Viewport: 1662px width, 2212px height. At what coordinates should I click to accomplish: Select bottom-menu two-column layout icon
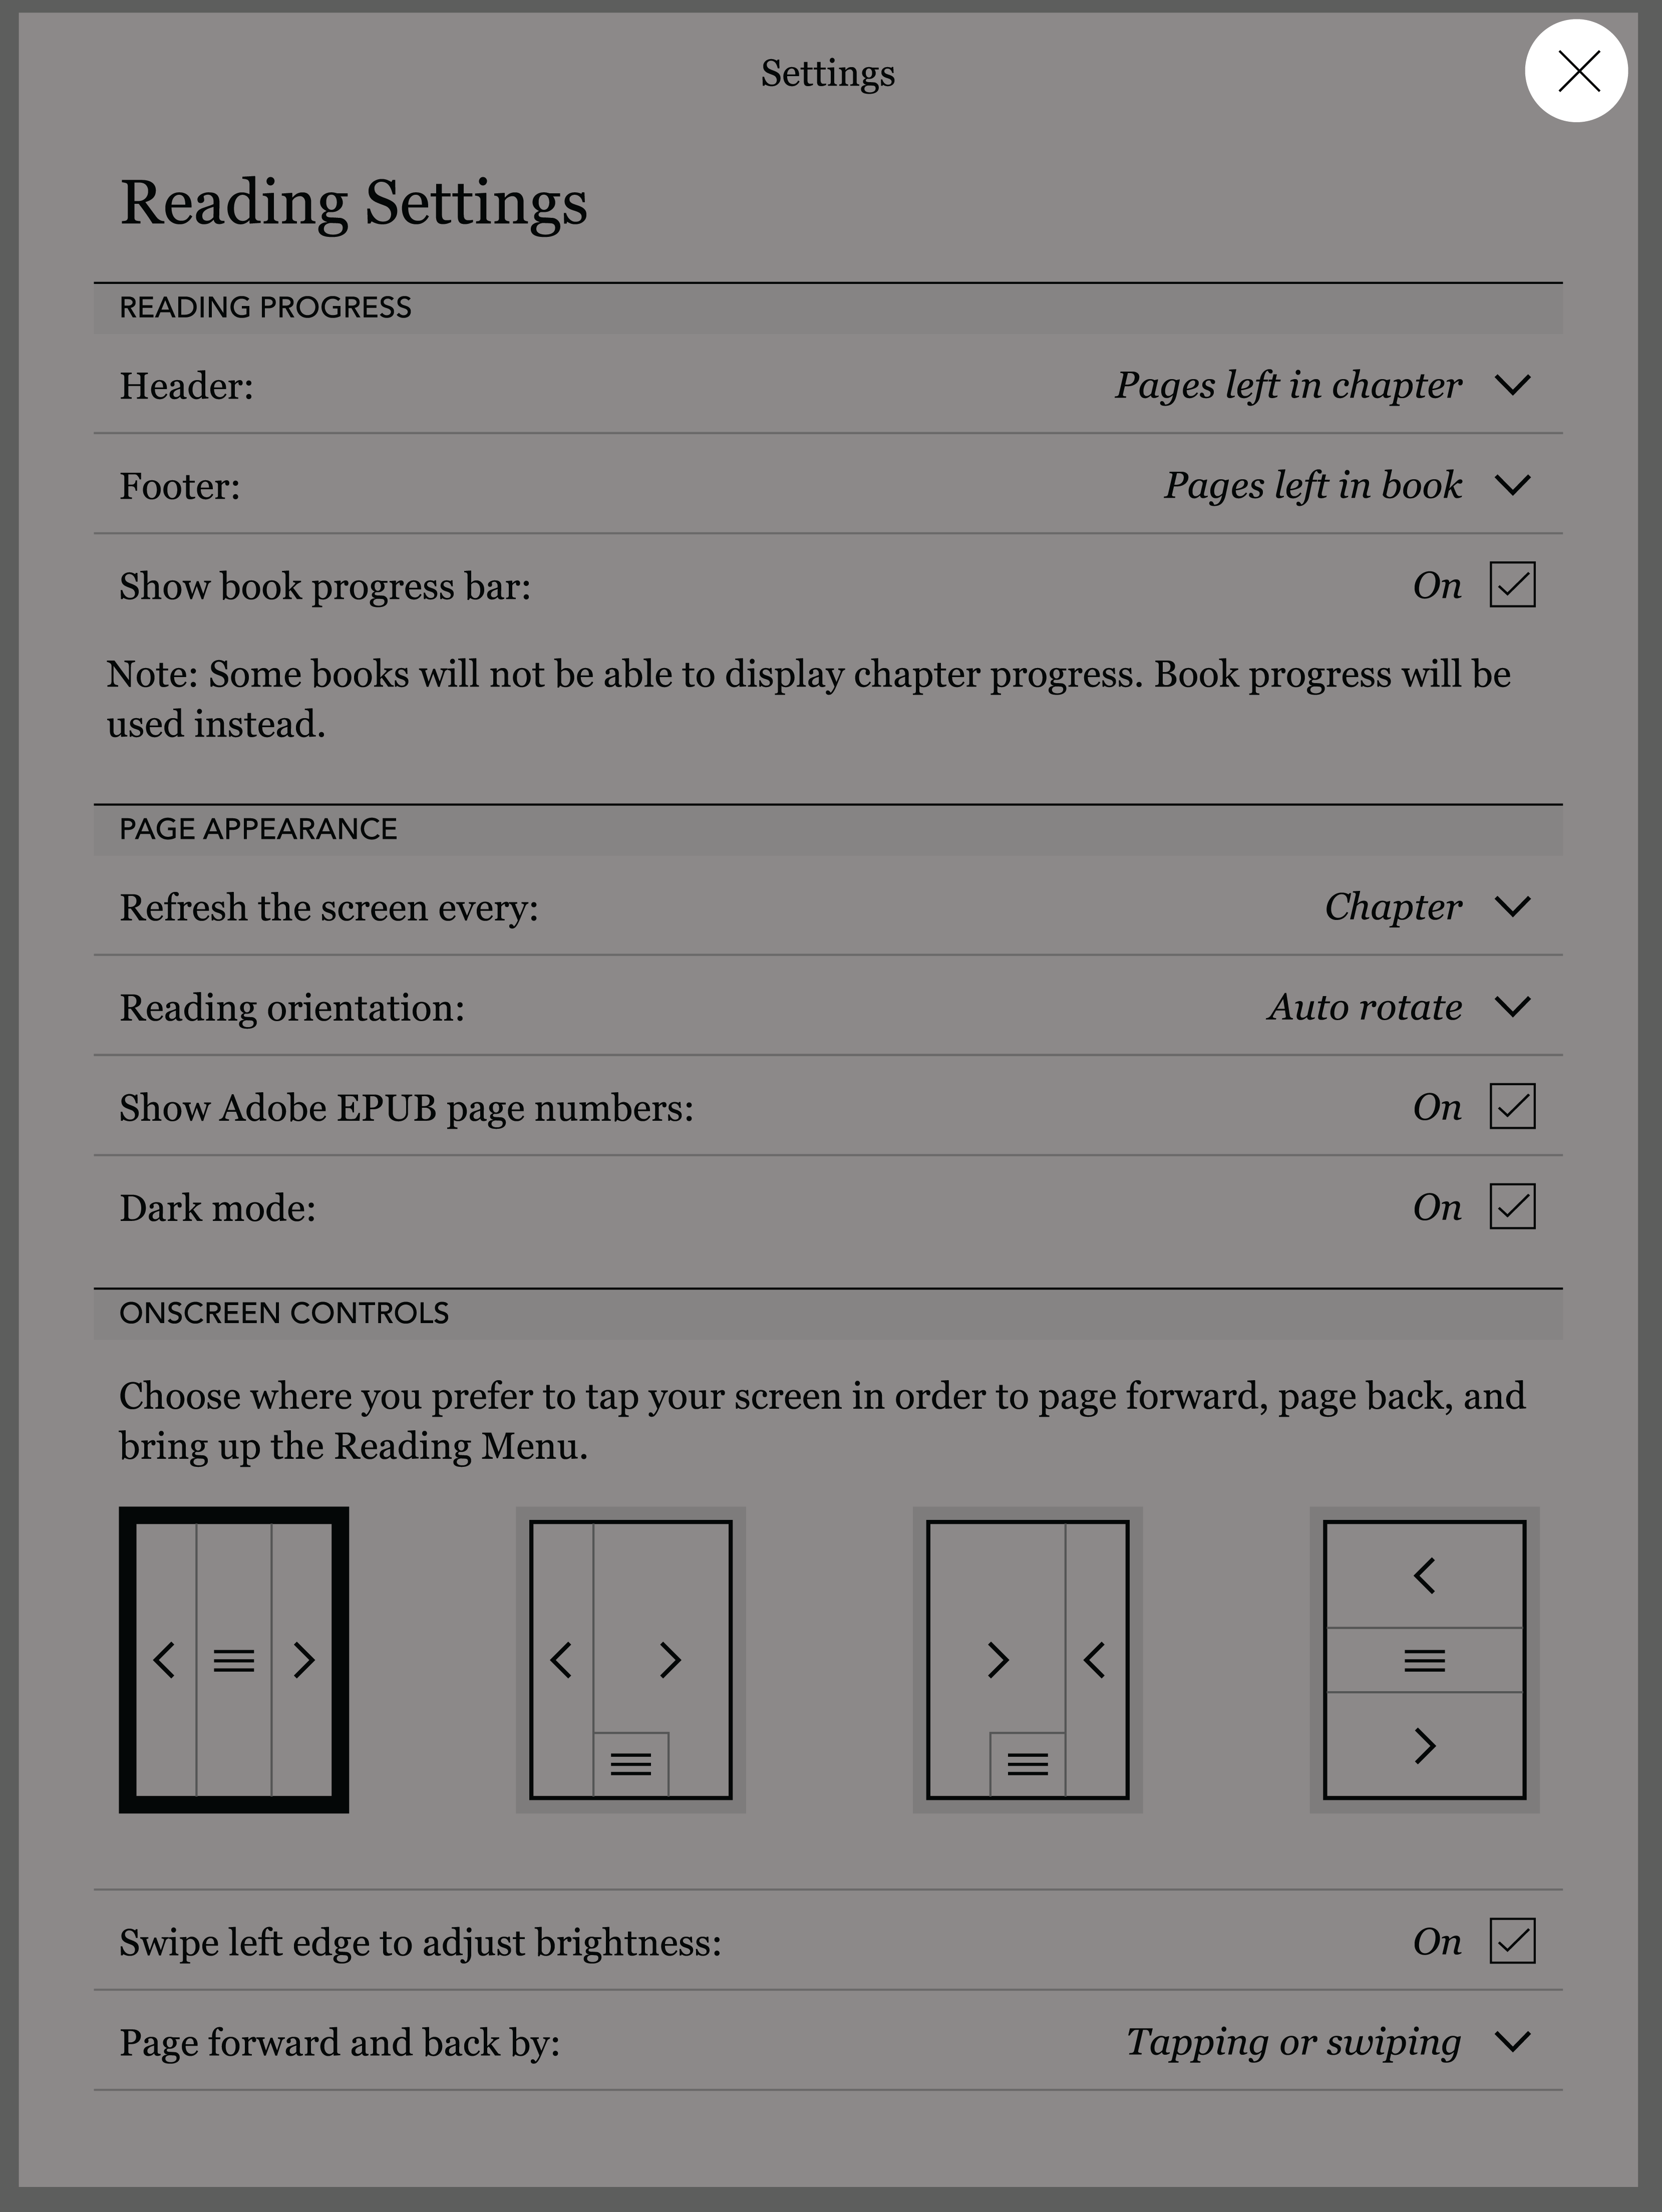(632, 1659)
